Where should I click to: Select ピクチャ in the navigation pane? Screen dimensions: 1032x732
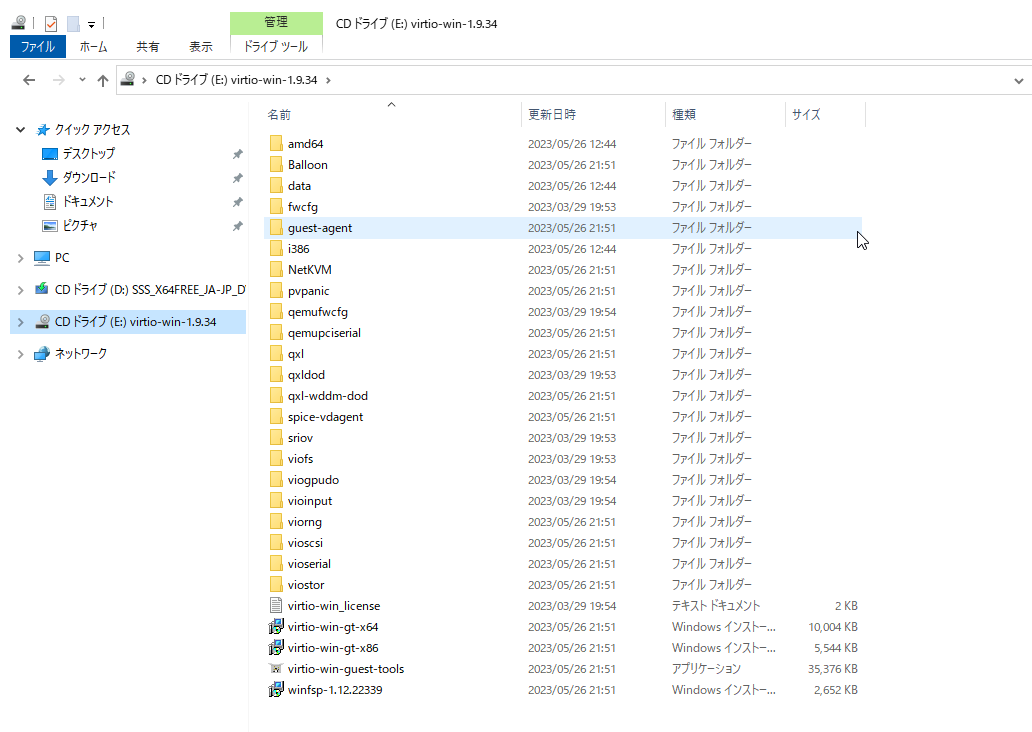(x=80, y=226)
